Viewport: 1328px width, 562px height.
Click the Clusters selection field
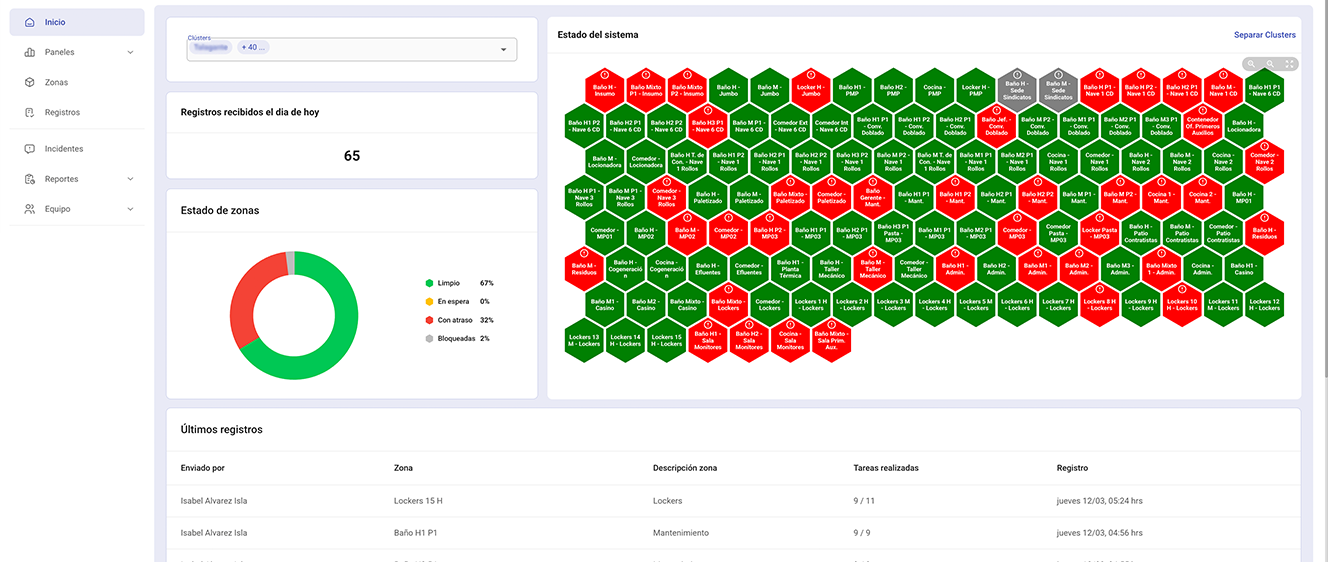[352, 49]
